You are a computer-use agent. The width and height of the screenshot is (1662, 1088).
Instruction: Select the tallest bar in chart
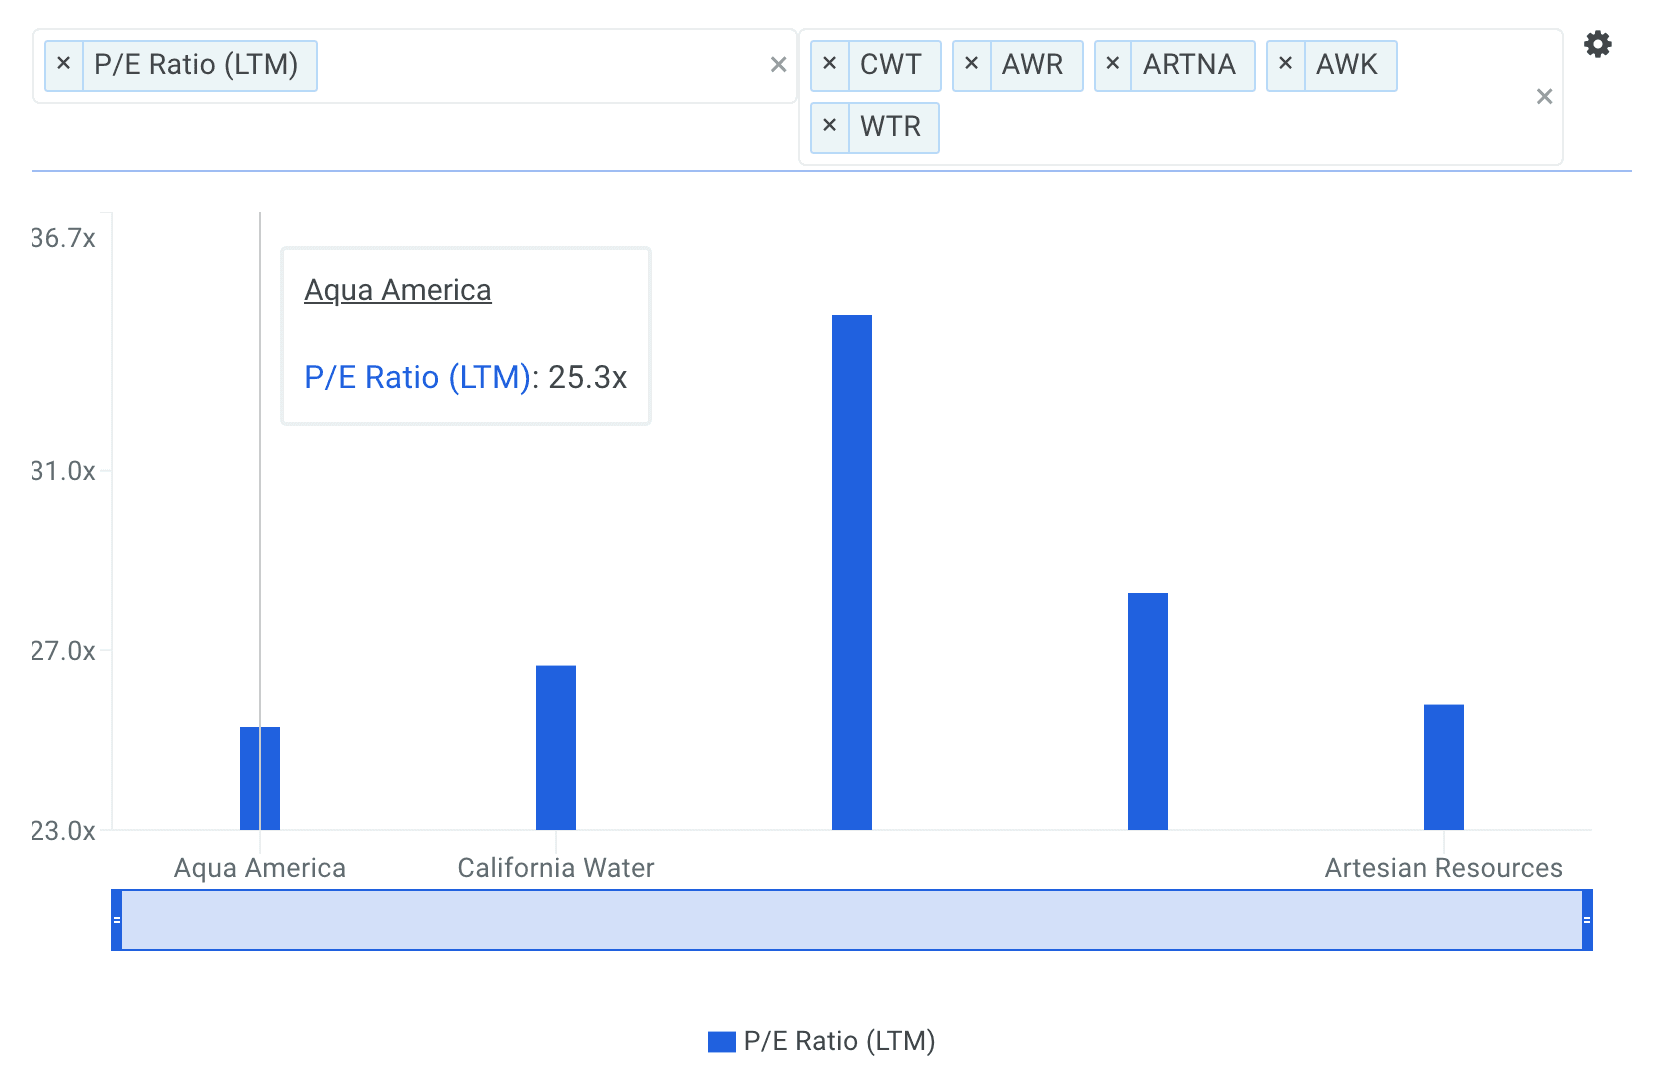point(852,572)
